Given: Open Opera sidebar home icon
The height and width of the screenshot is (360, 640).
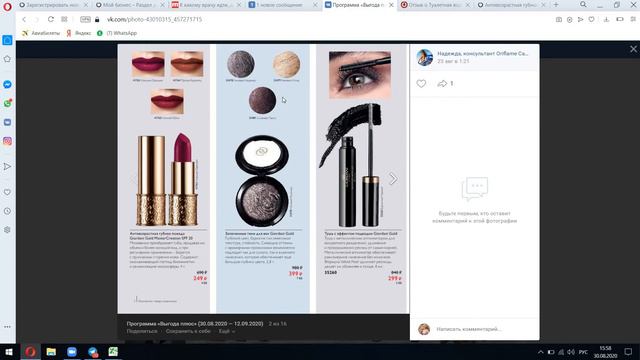Looking at the screenshot, I should pos(7,40).
